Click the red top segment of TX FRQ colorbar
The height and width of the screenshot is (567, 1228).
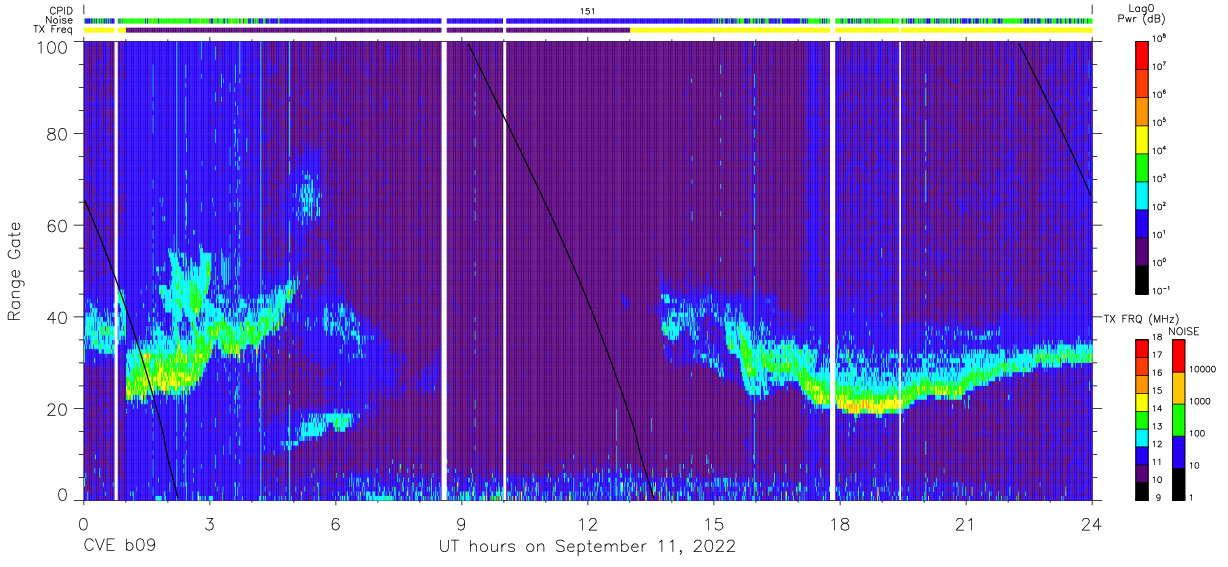click(x=1142, y=348)
